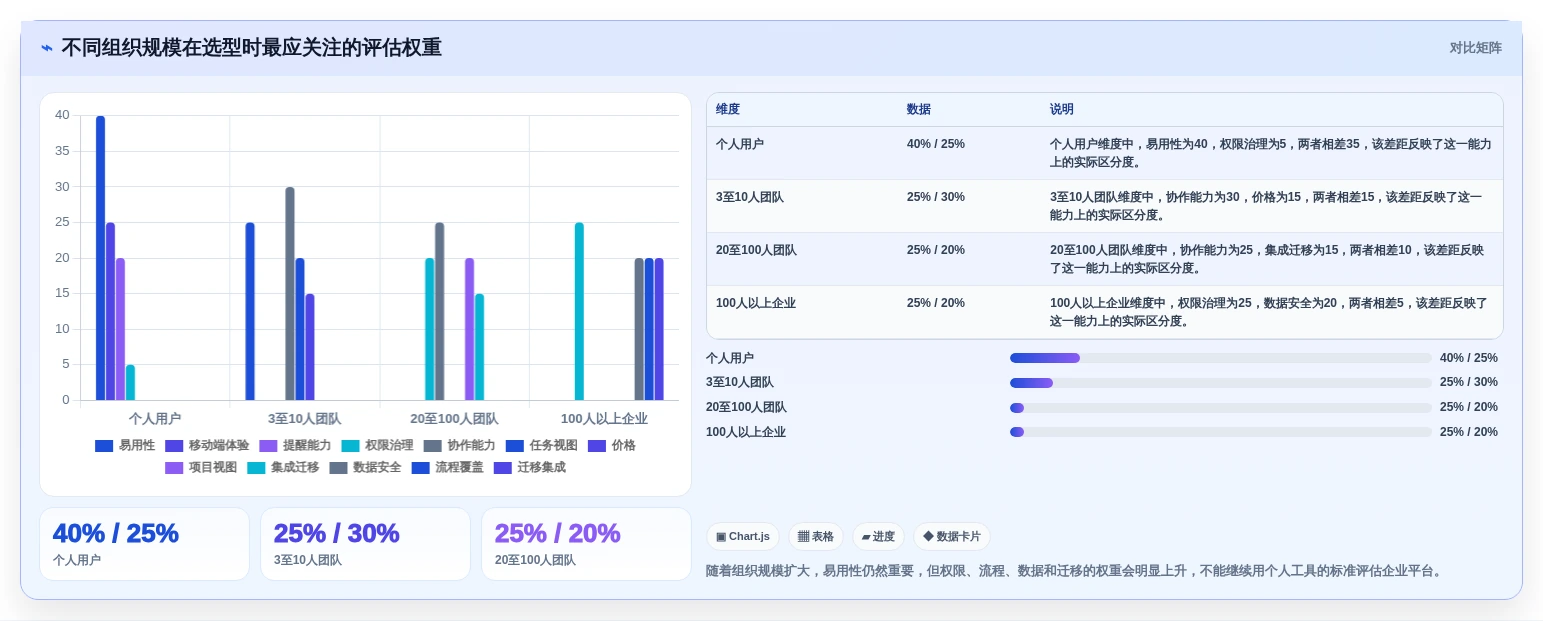Hide the 协作能力 dataset in legend
The width and height of the screenshot is (1543, 621).
tap(459, 446)
